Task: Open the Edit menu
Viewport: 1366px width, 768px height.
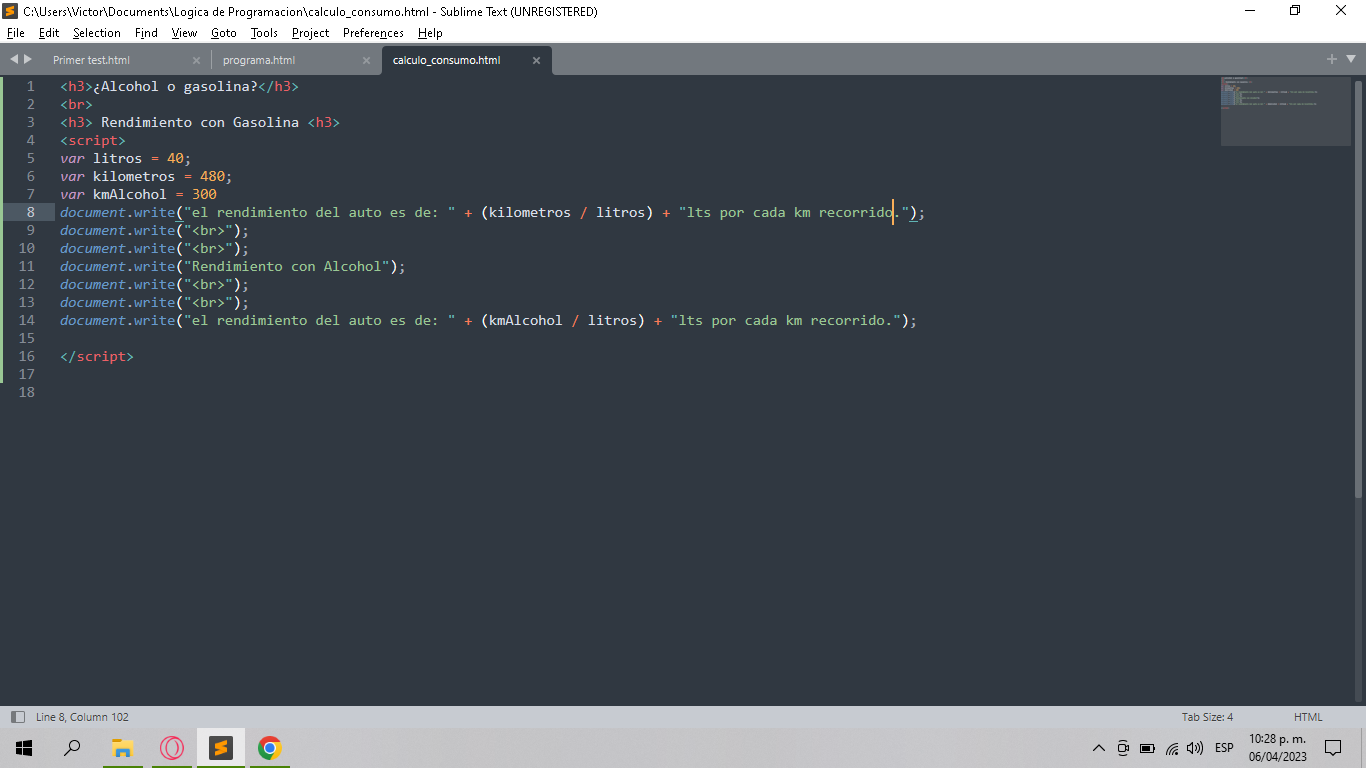Action: (x=49, y=33)
